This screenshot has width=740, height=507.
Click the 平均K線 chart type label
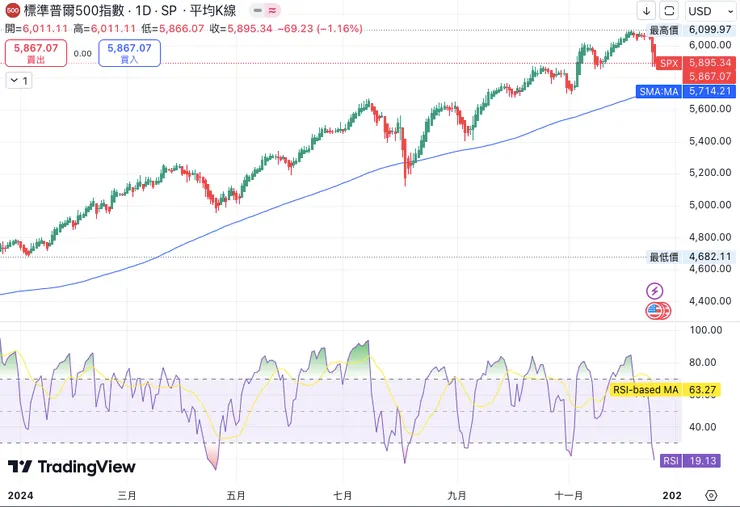pyautogui.click(x=213, y=10)
